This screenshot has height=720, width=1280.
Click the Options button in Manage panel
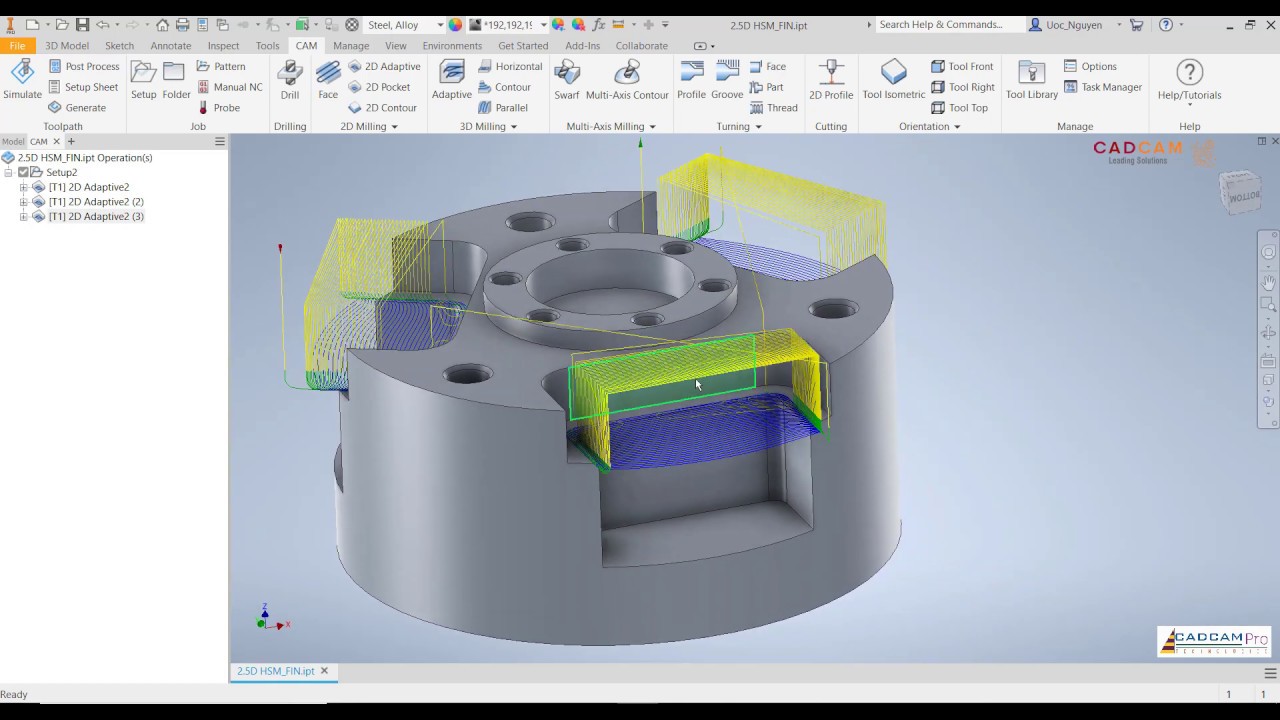(1090, 66)
